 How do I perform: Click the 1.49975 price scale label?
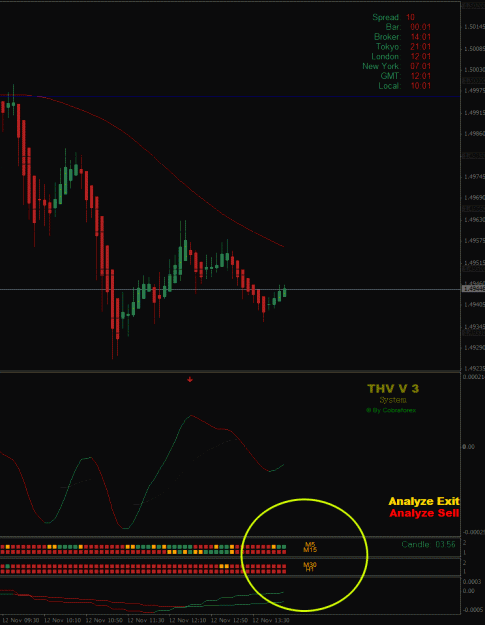pyautogui.click(x=474, y=91)
